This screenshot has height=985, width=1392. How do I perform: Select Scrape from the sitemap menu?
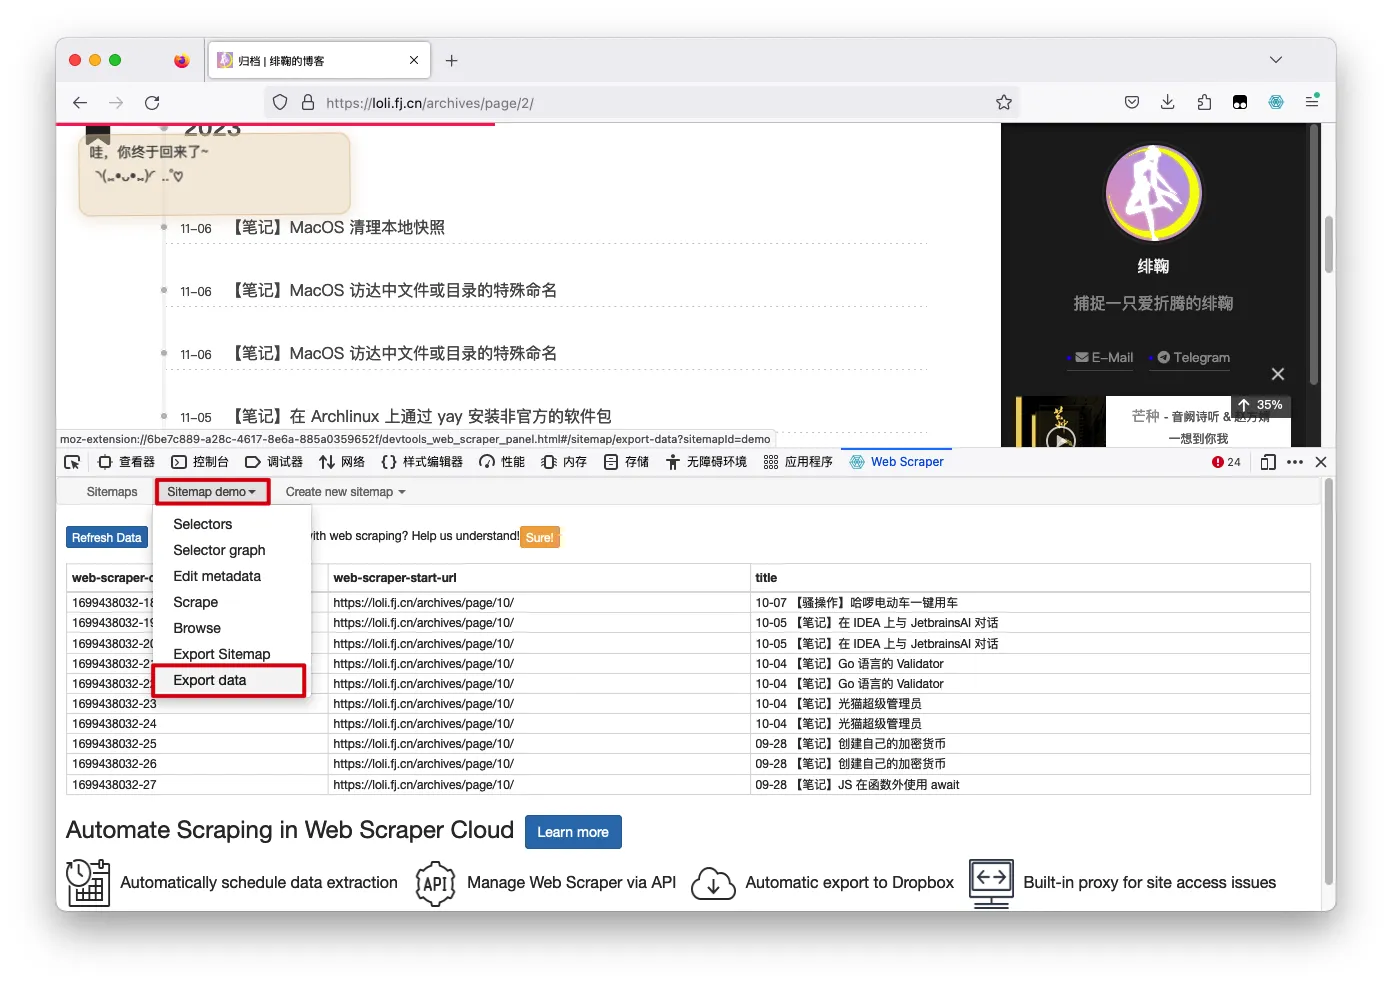196,602
